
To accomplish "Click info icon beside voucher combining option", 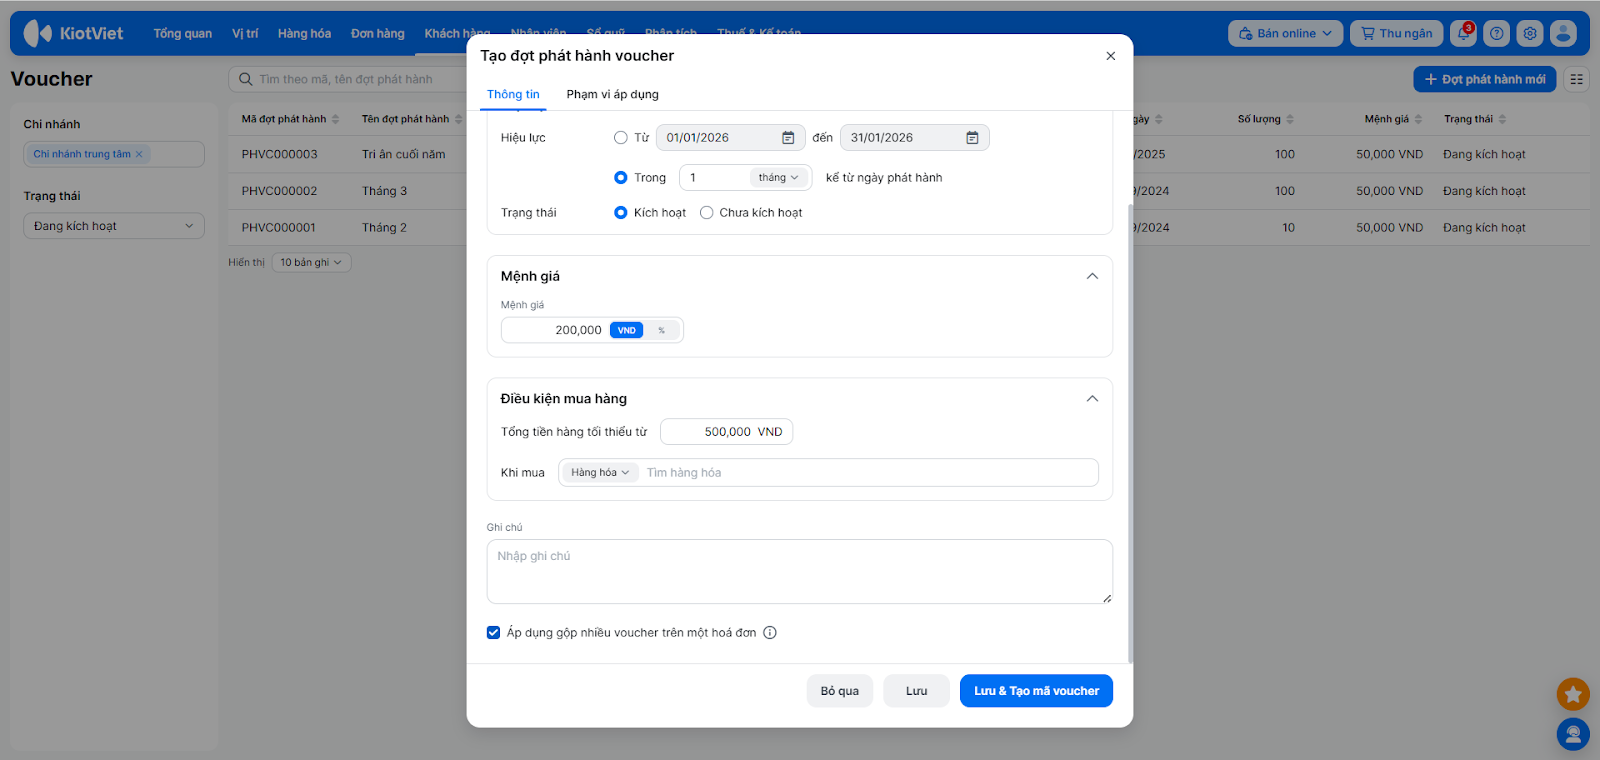I will (770, 633).
